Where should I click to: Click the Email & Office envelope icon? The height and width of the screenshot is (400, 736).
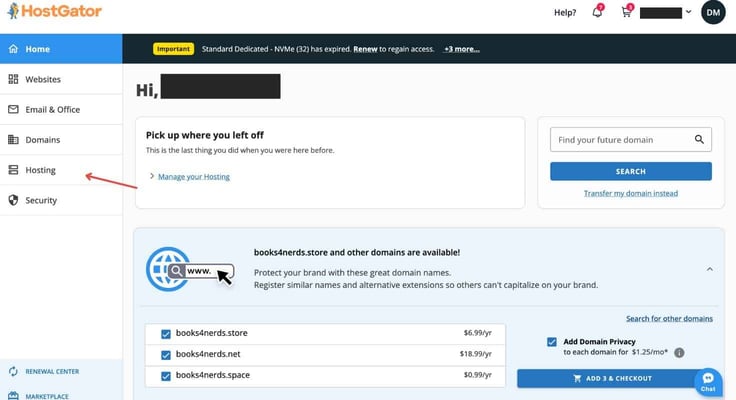pyautogui.click(x=13, y=109)
